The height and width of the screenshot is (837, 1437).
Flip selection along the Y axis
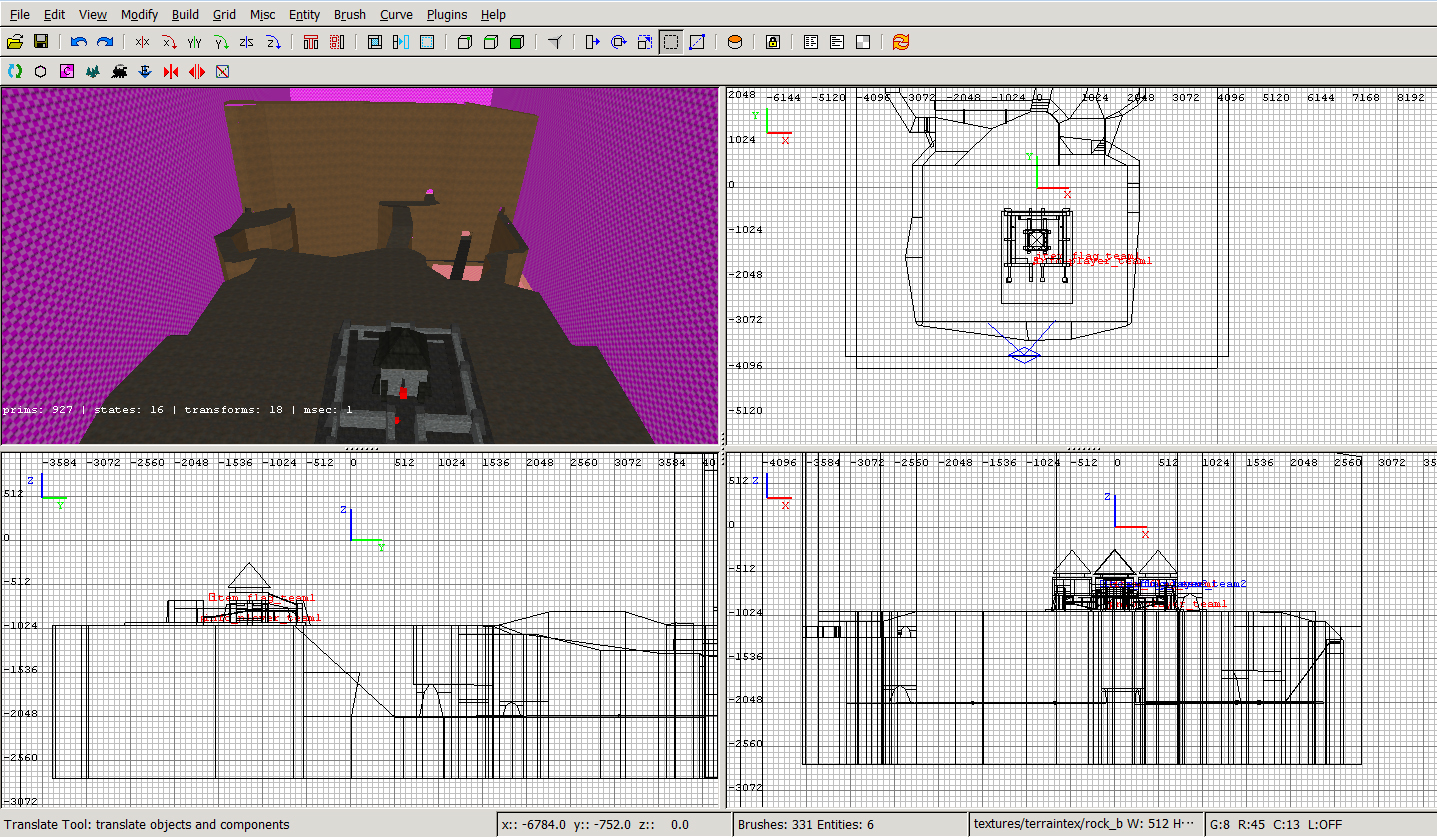194,42
